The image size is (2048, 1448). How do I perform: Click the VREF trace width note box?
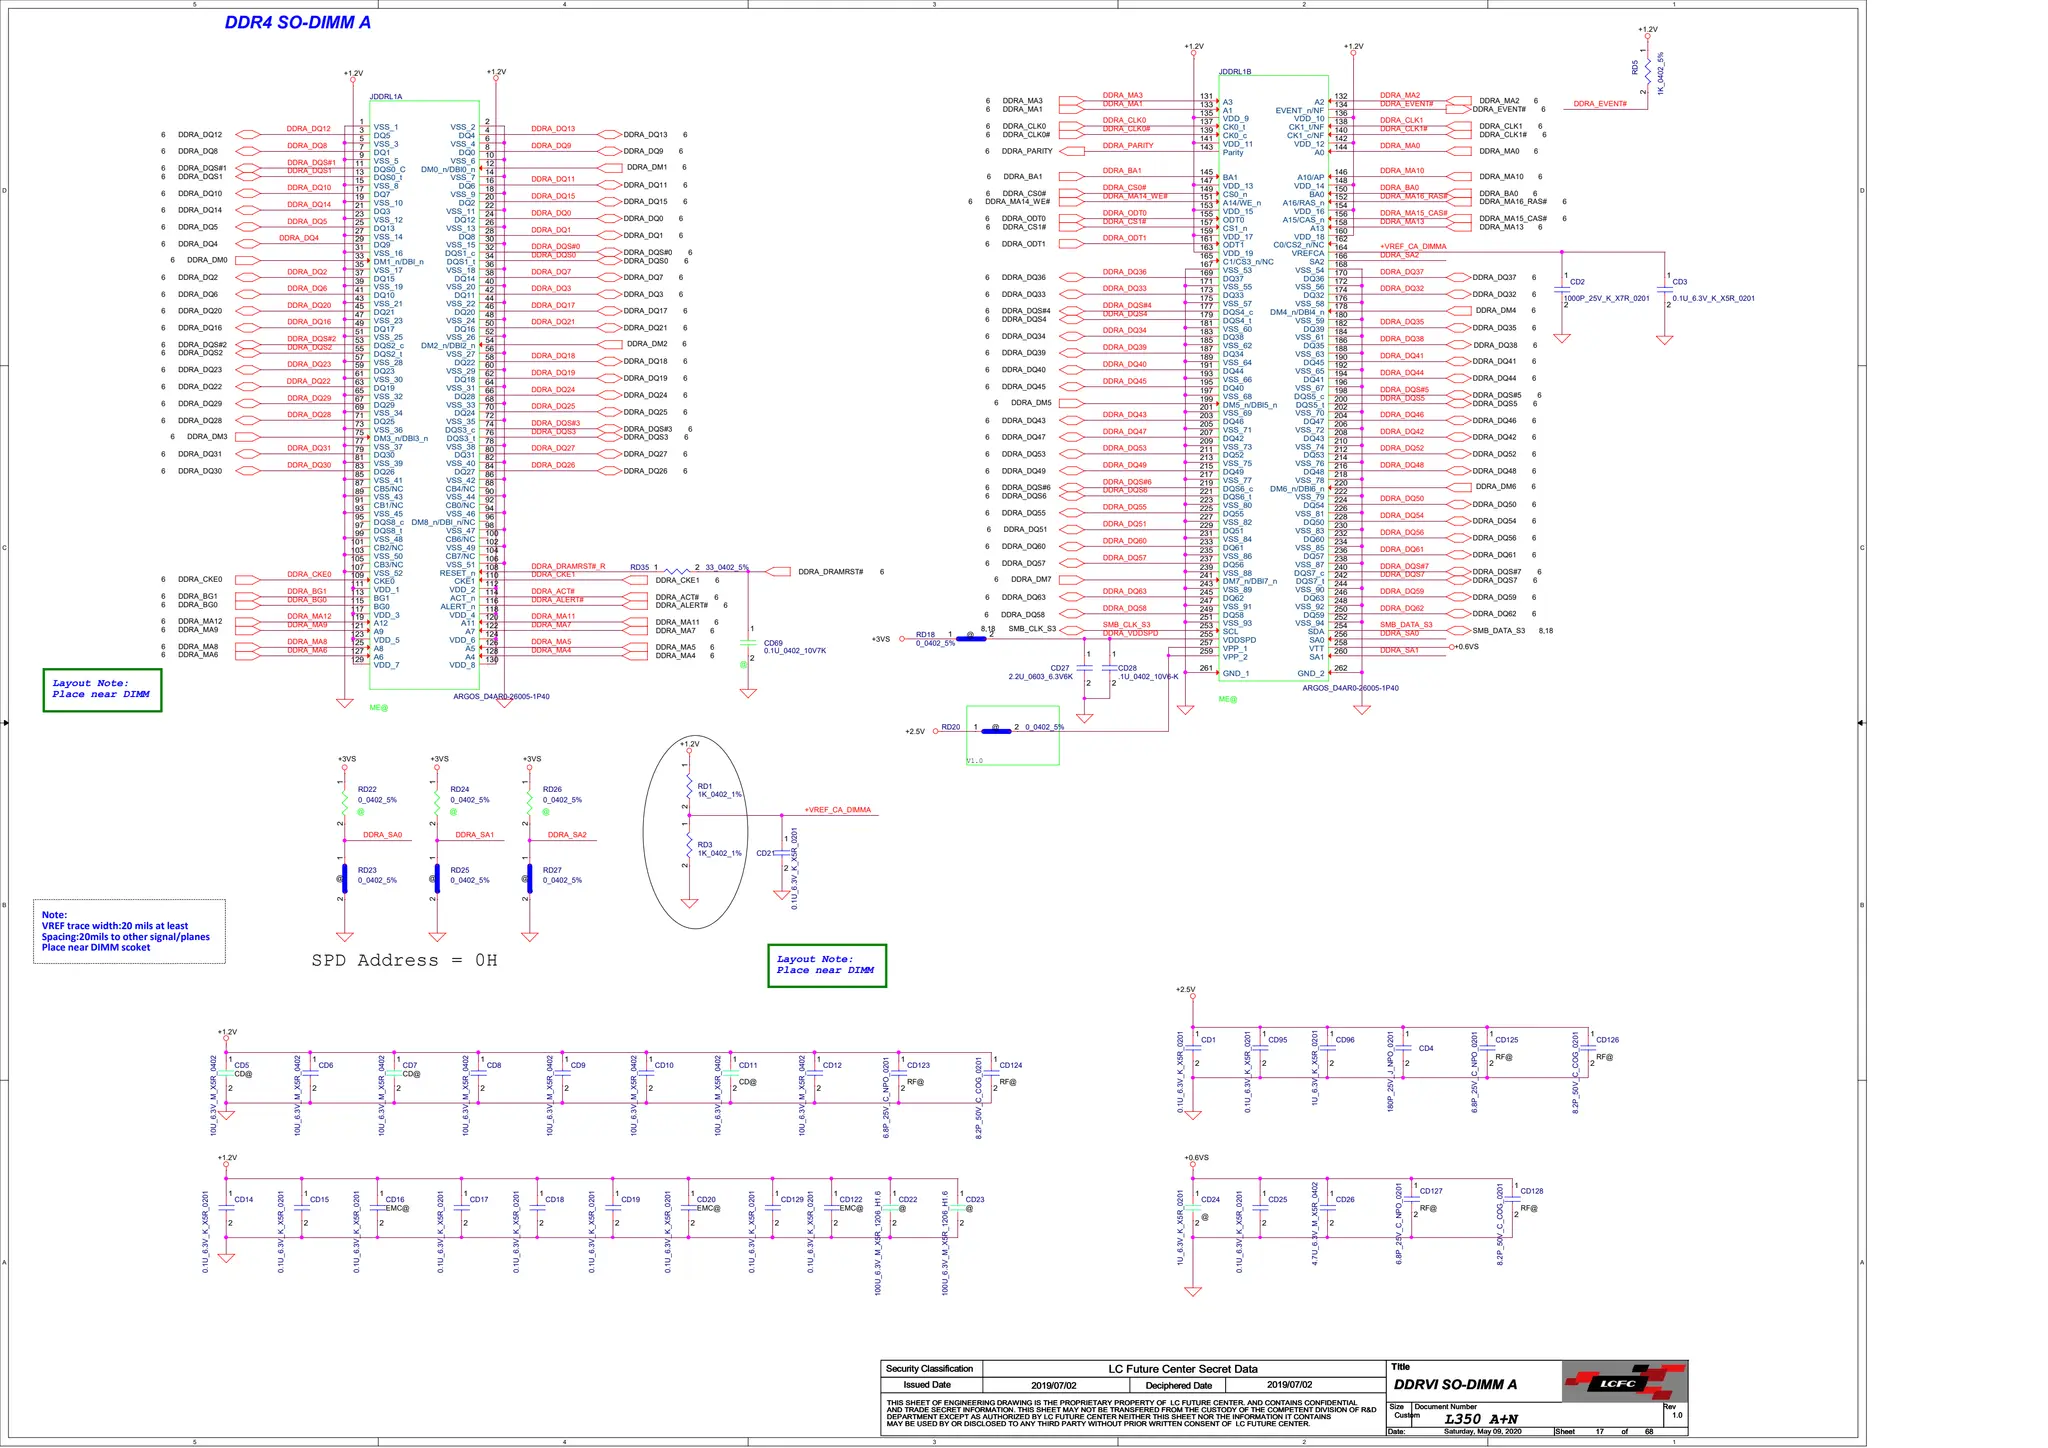[x=129, y=931]
